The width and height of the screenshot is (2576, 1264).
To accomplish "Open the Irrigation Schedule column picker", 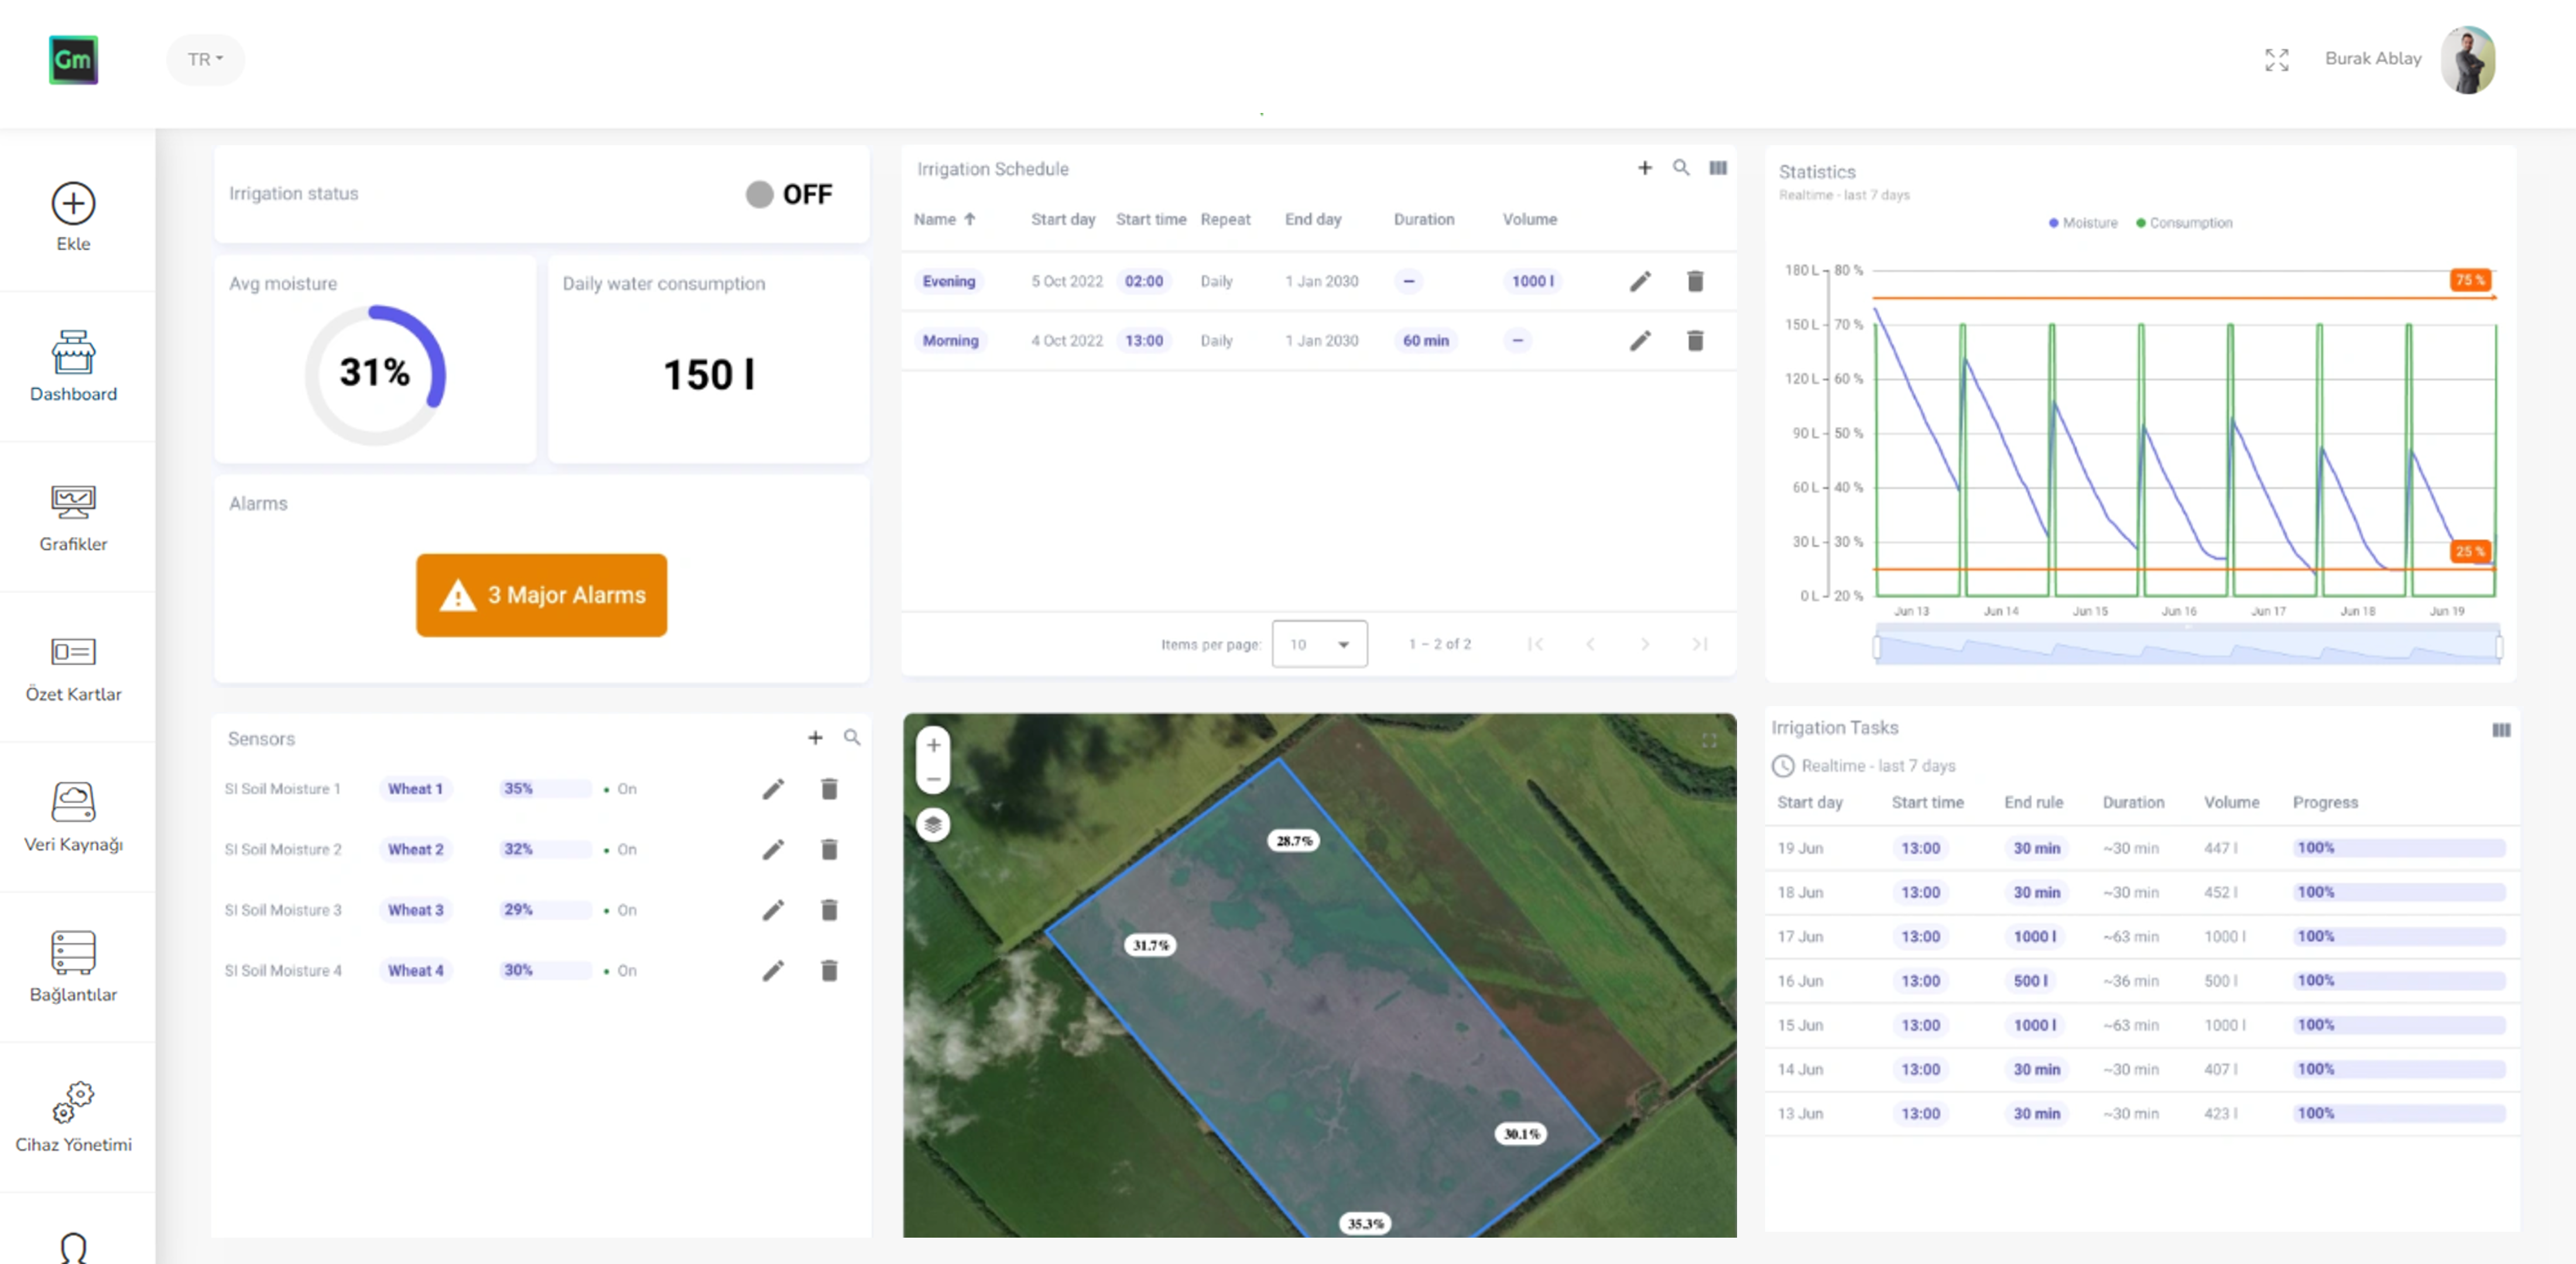I will (1719, 168).
